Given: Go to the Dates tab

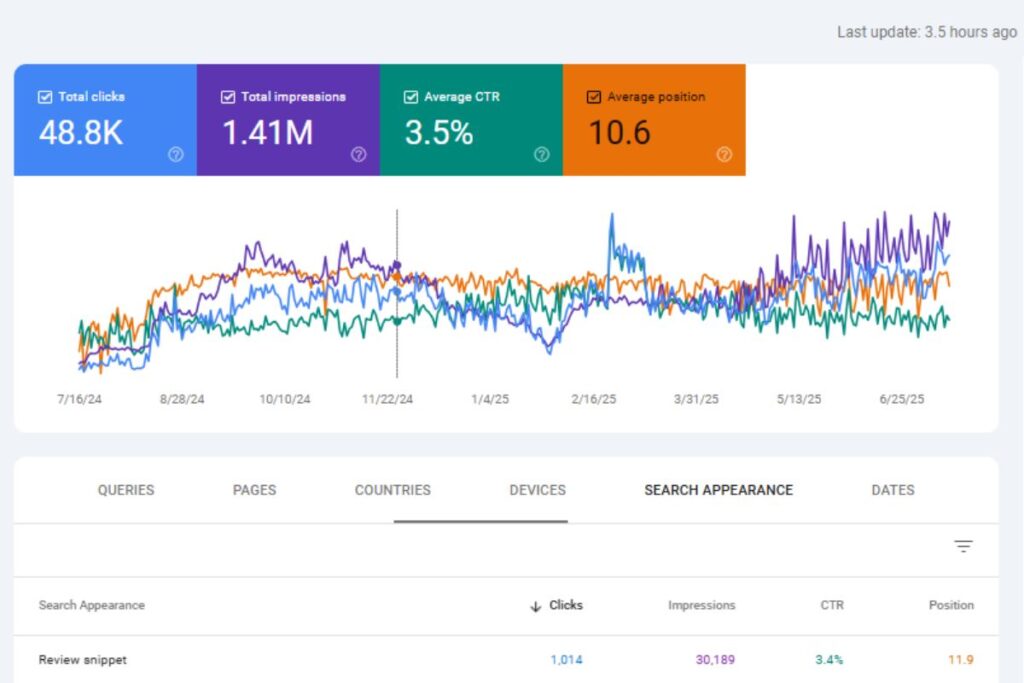Looking at the screenshot, I should (892, 490).
